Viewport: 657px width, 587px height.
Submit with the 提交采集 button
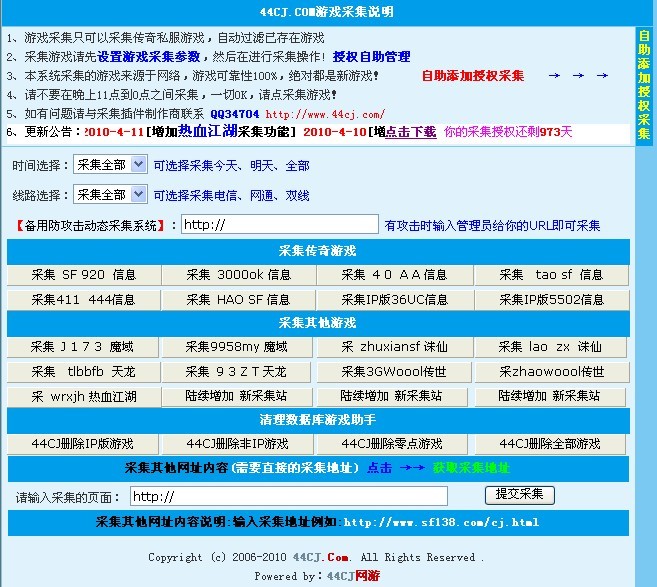coord(519,494)
